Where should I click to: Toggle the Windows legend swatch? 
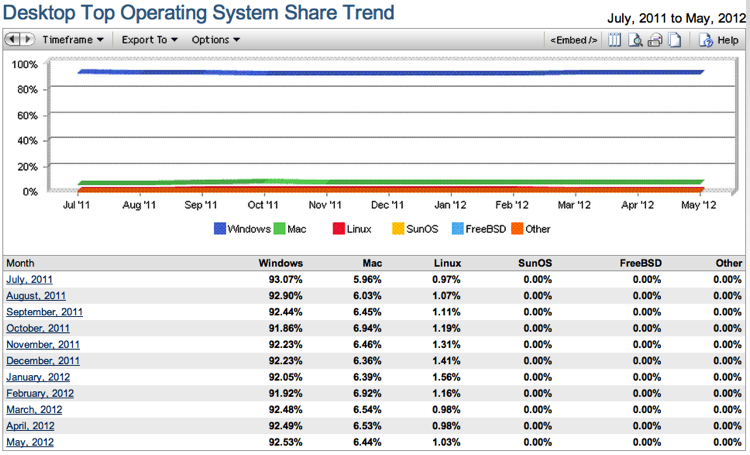pos(220,229)
